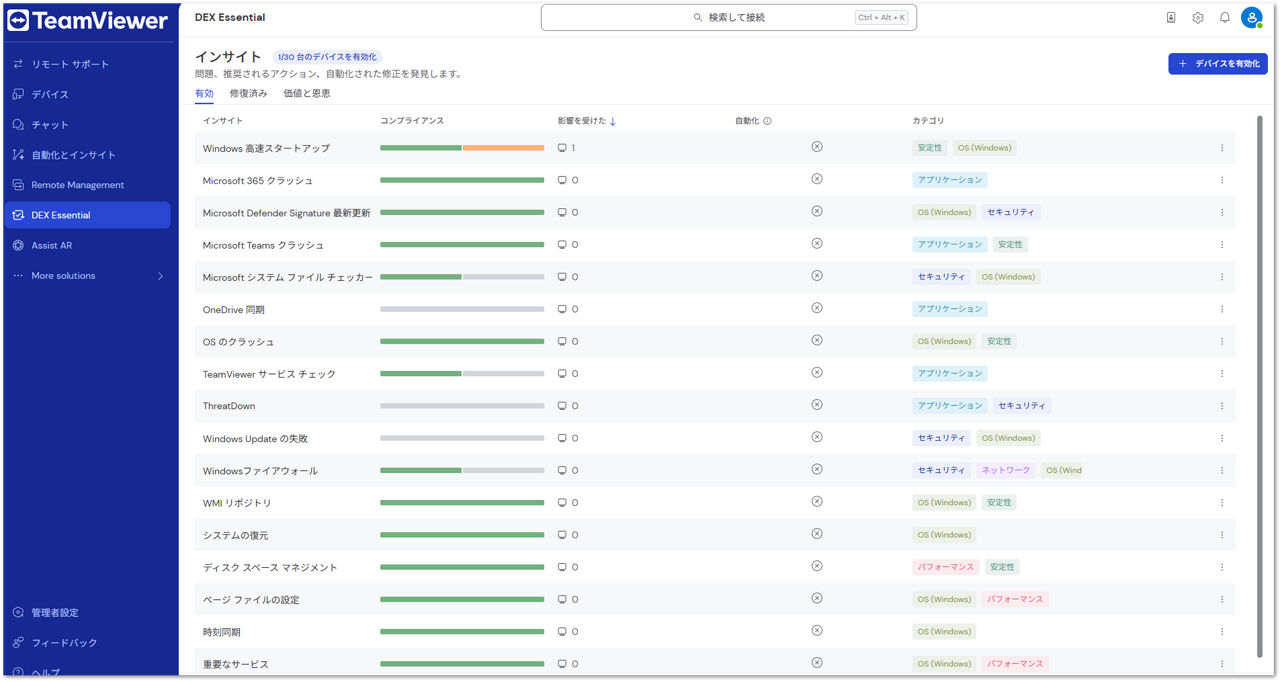Screen dimensions: 1280x682
Task: Toggle automation status for システムの復元 row
Action: (816, 534)
